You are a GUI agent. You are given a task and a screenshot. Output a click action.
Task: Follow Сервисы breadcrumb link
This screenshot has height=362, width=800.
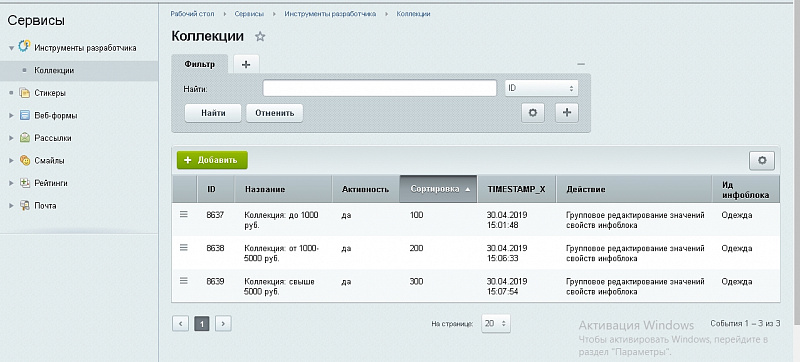tap(249, 14)
